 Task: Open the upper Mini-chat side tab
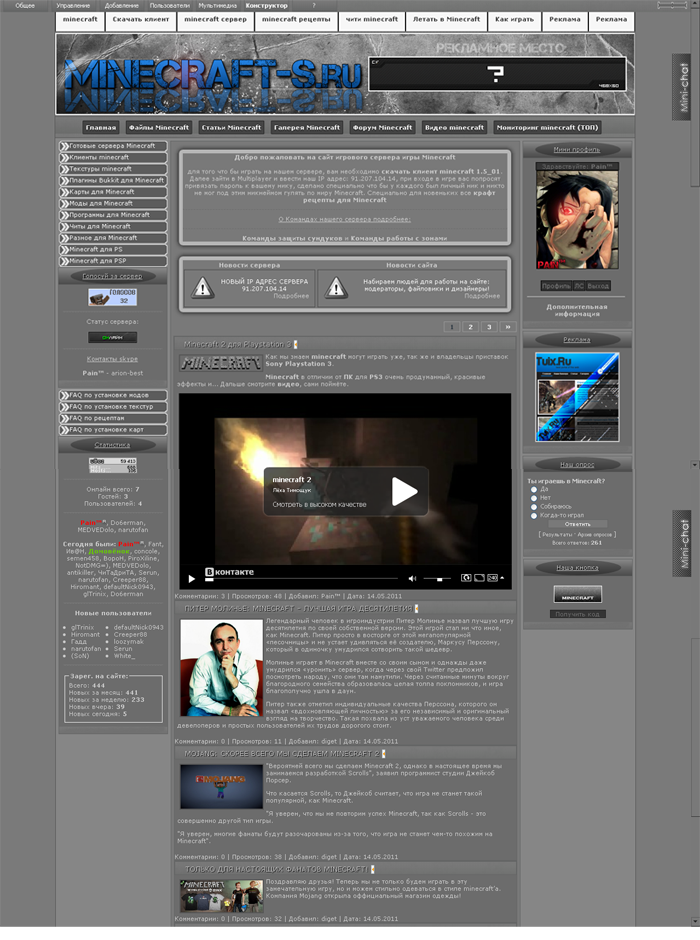683,88
